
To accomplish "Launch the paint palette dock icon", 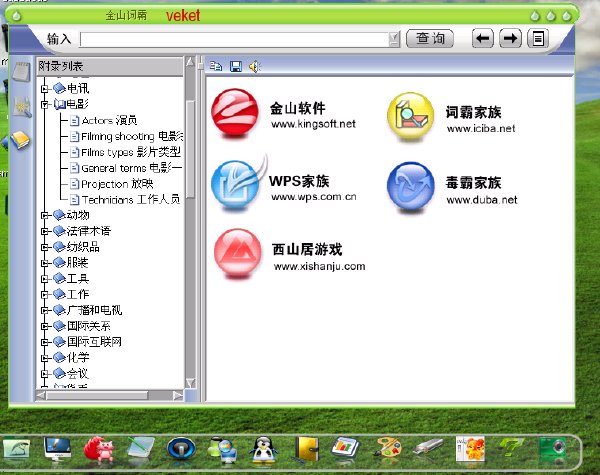I will click(x=387, y=447).
